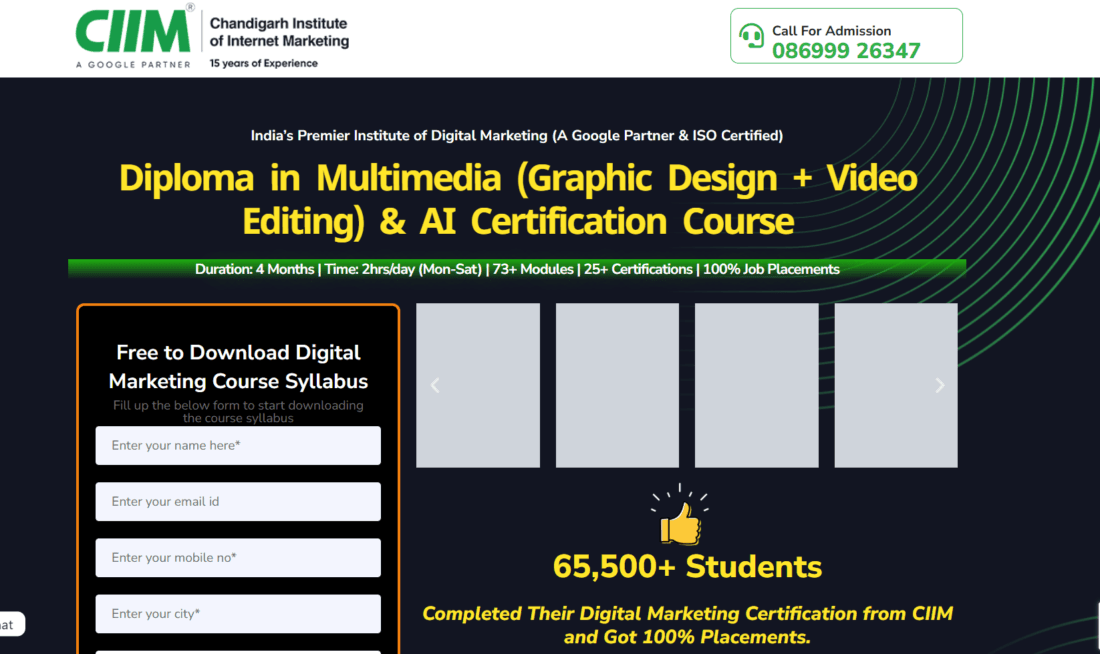Click the phone number 086999 26347
Viewport: 1100px width, 654px height.
[846, 50]
